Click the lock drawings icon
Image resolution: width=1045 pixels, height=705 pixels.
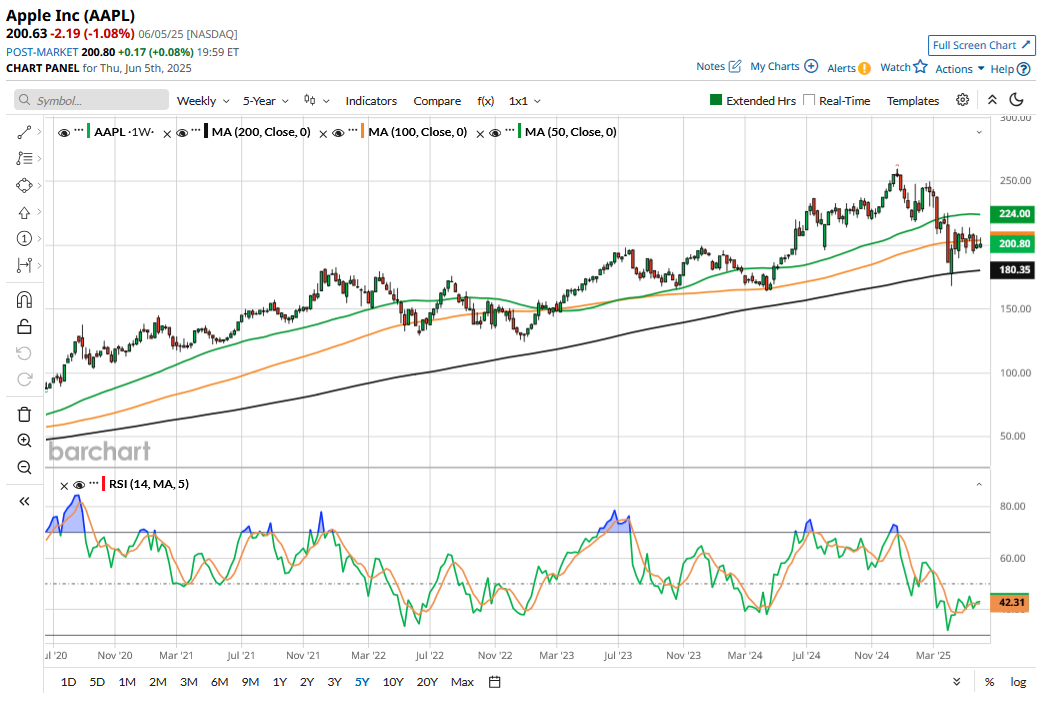click(x=25, y=326)
